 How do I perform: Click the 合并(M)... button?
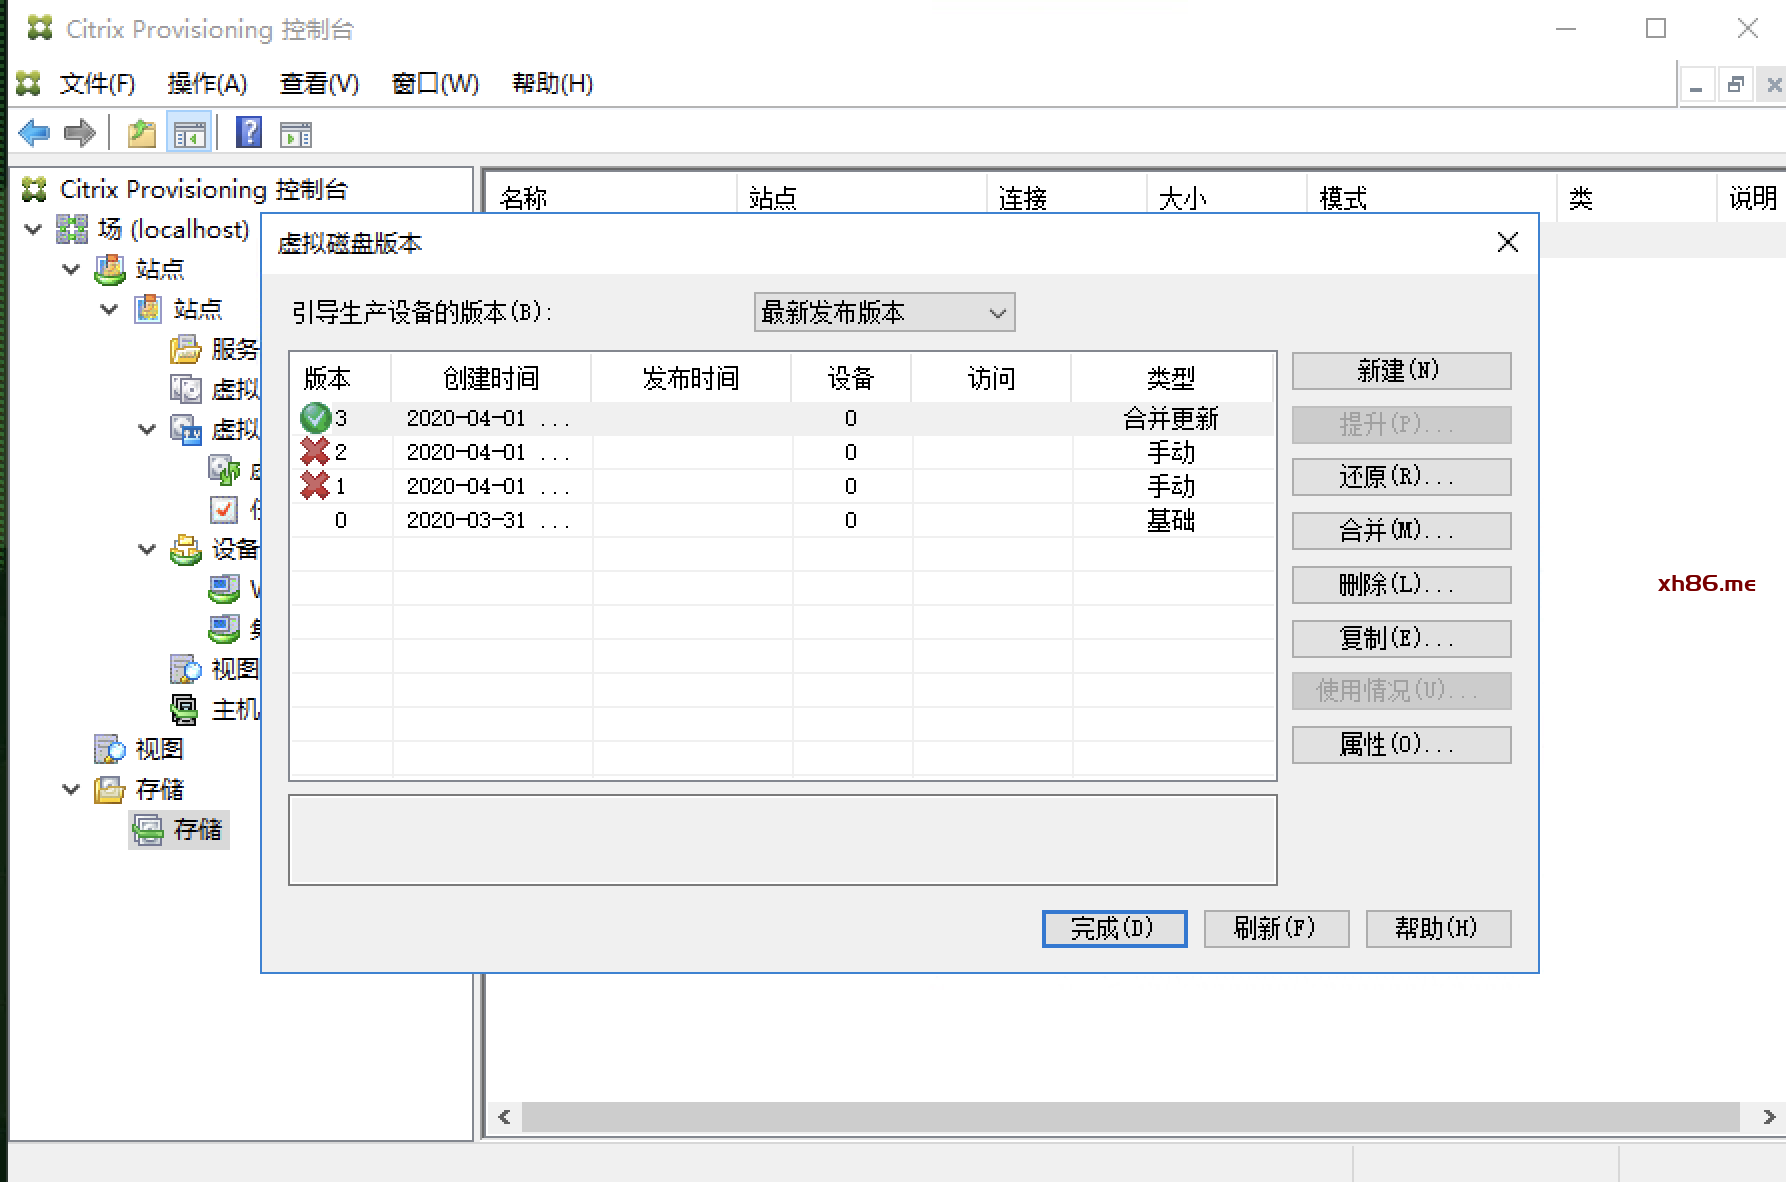click(x=1400, y=531)
